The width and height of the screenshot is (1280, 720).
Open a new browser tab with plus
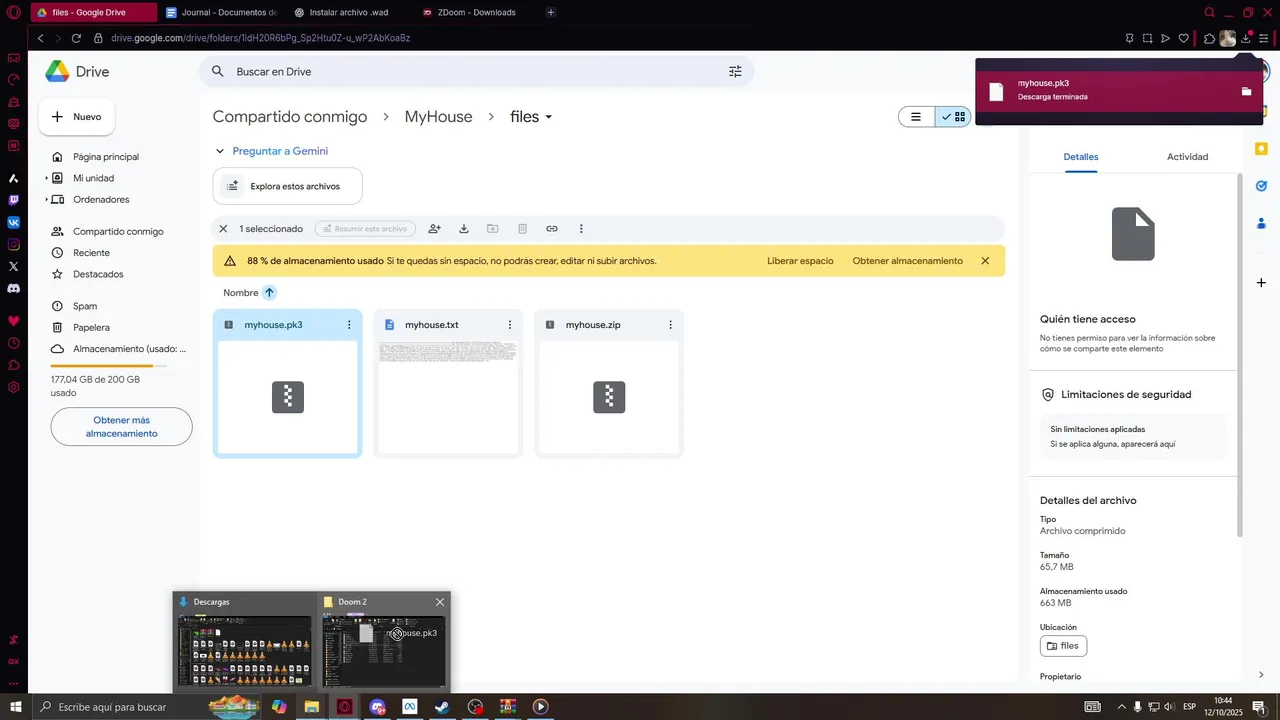click(x=551, y=12)
